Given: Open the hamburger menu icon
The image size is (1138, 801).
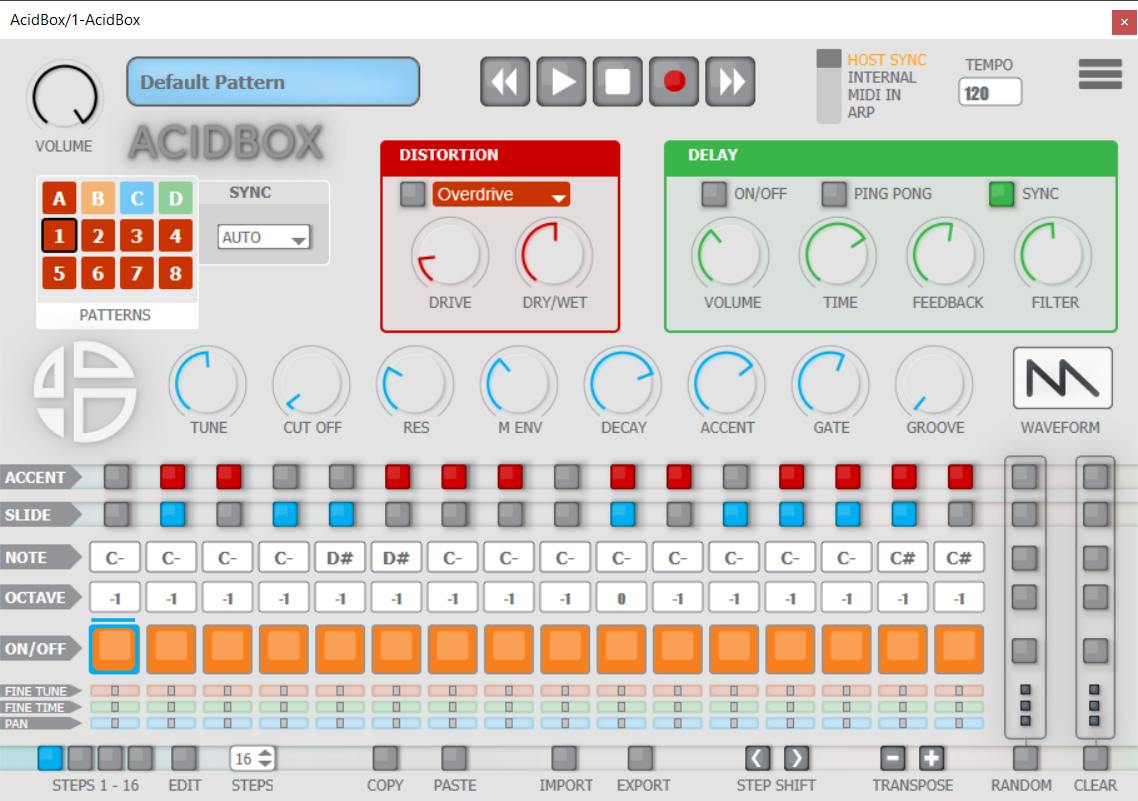Looking at the screenshot, I should (1100, 74).
